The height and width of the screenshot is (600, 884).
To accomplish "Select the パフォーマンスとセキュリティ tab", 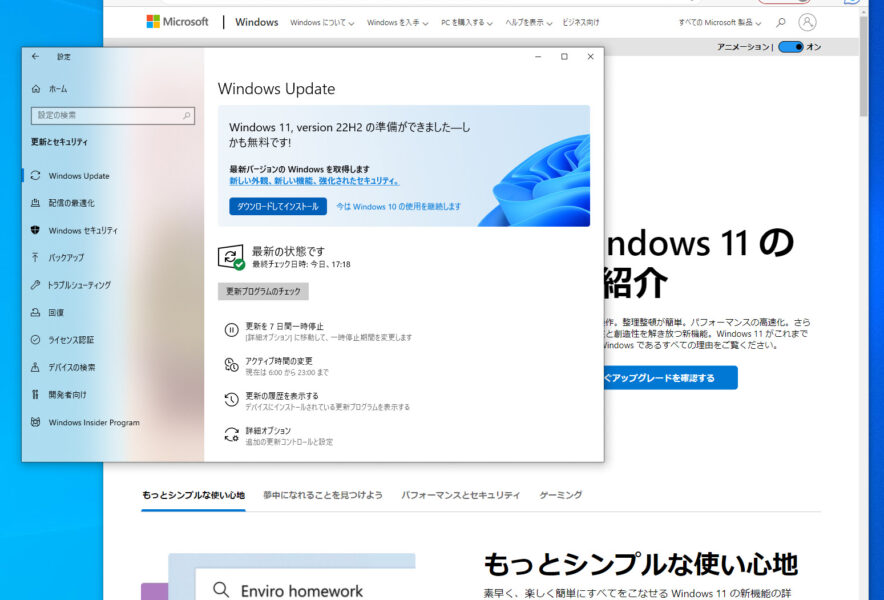I will point(461,495).
